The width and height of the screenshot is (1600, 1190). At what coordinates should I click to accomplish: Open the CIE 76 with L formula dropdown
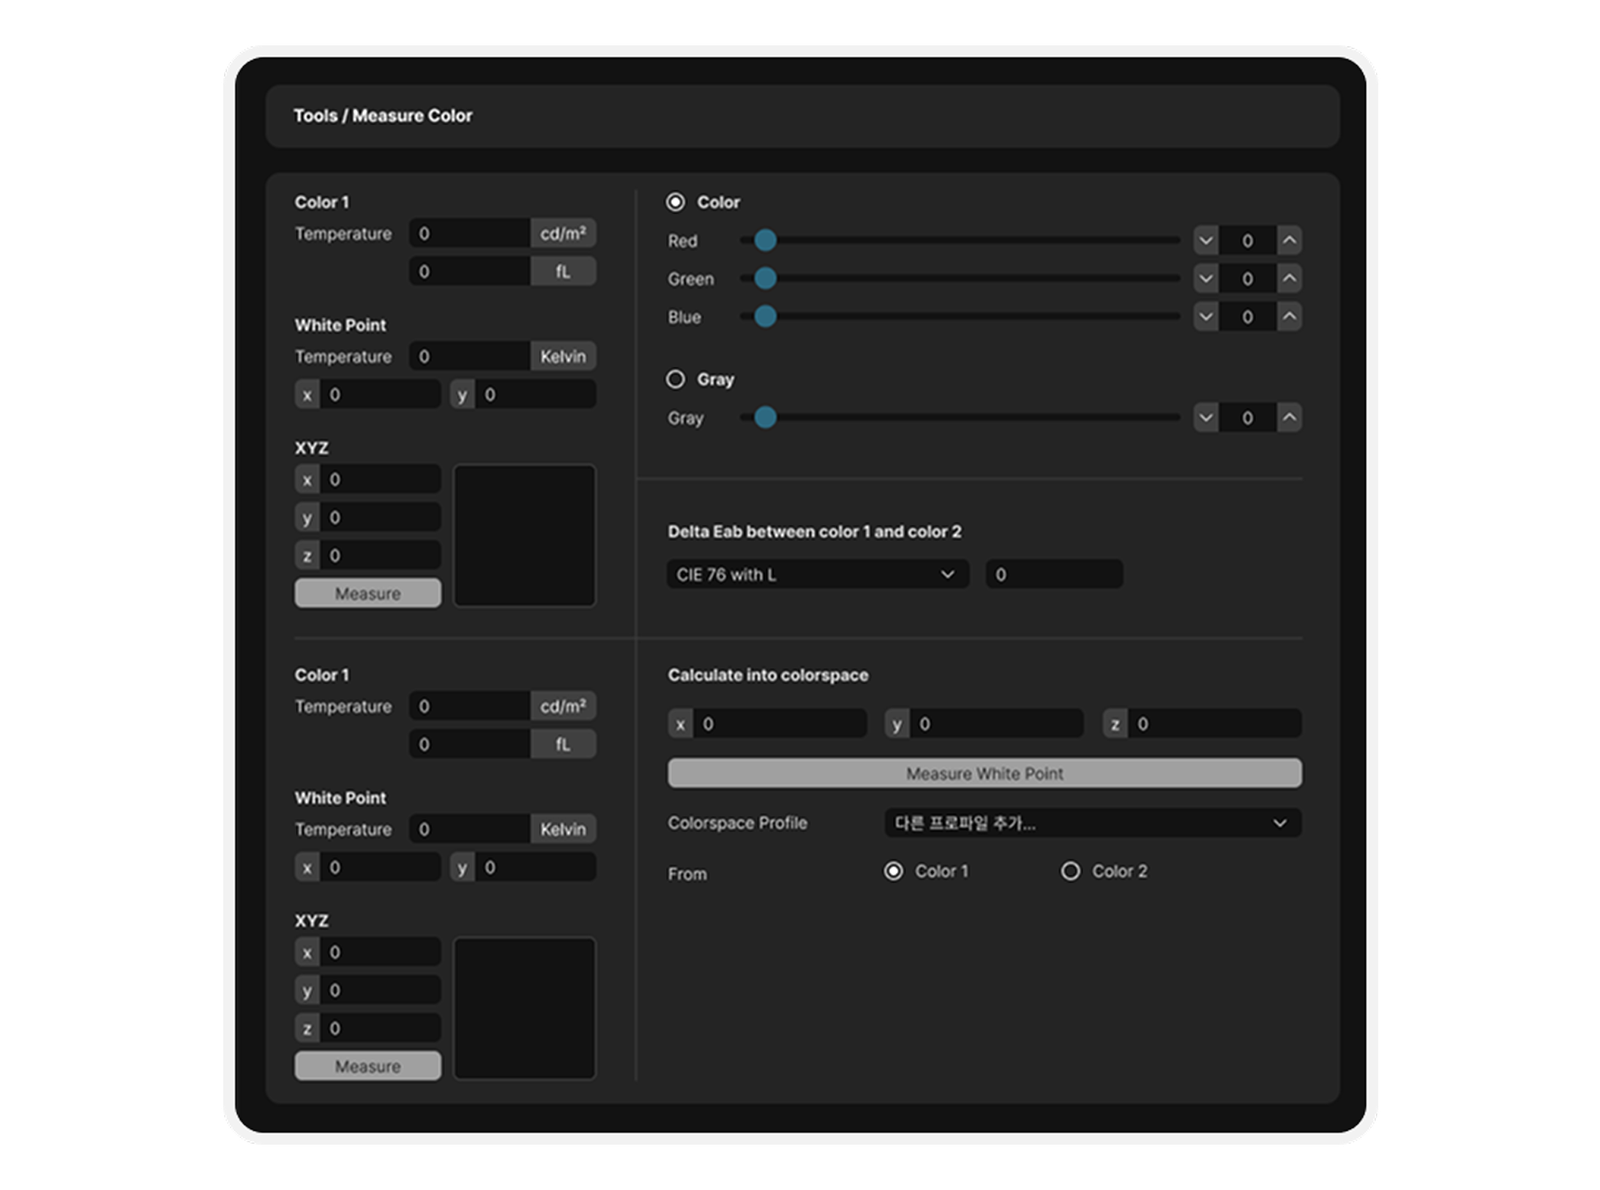[x=817, y=573]
